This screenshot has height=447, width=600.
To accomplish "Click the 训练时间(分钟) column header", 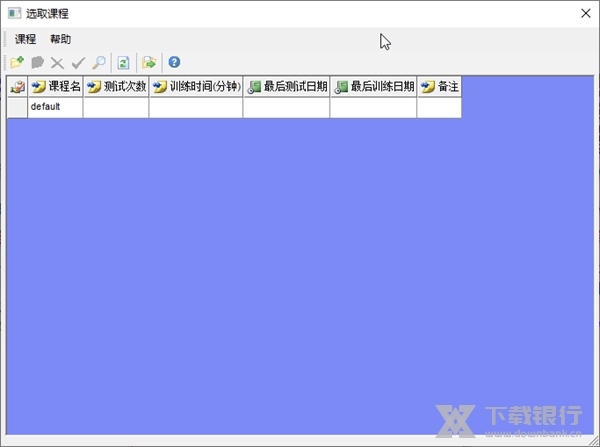I will click(x=196, y=87).
